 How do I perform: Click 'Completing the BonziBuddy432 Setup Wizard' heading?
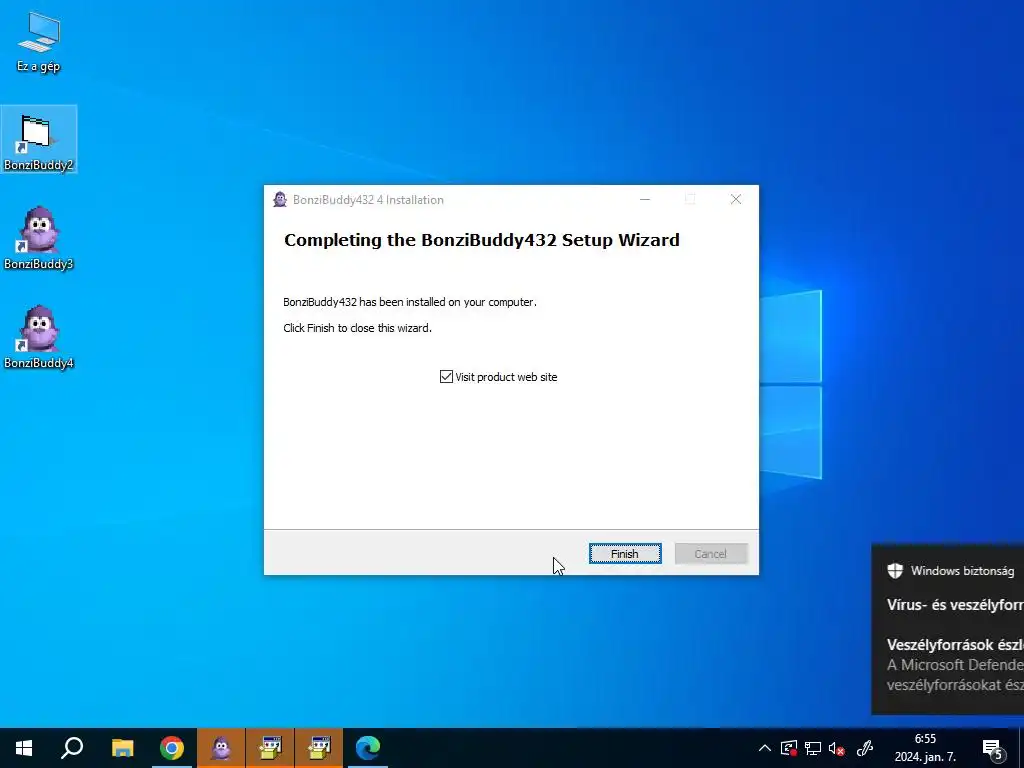coord(482,240)
